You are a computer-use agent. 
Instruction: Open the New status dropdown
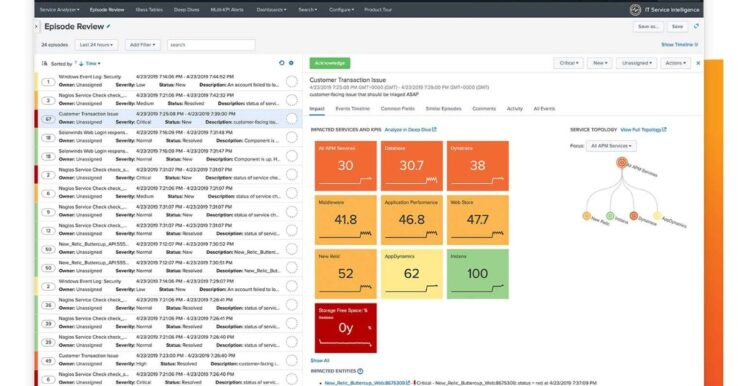(x=600, y=63)
